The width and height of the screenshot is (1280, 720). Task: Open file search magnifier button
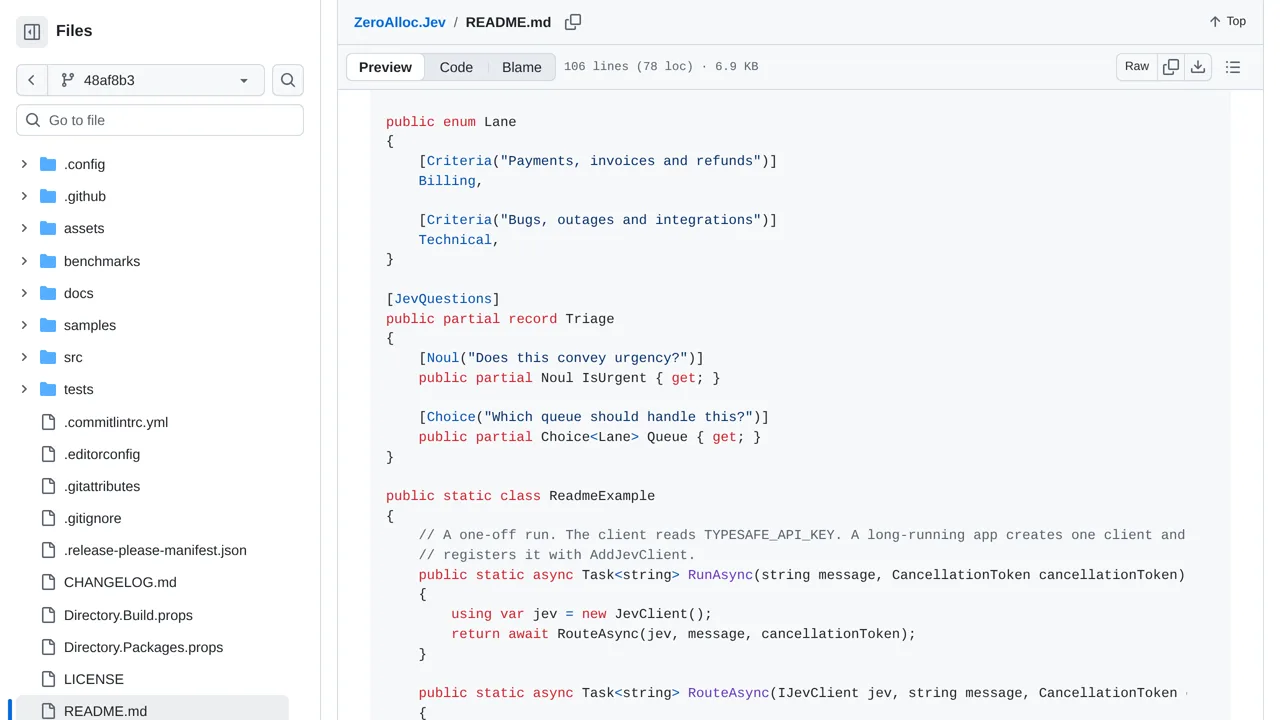288,80
